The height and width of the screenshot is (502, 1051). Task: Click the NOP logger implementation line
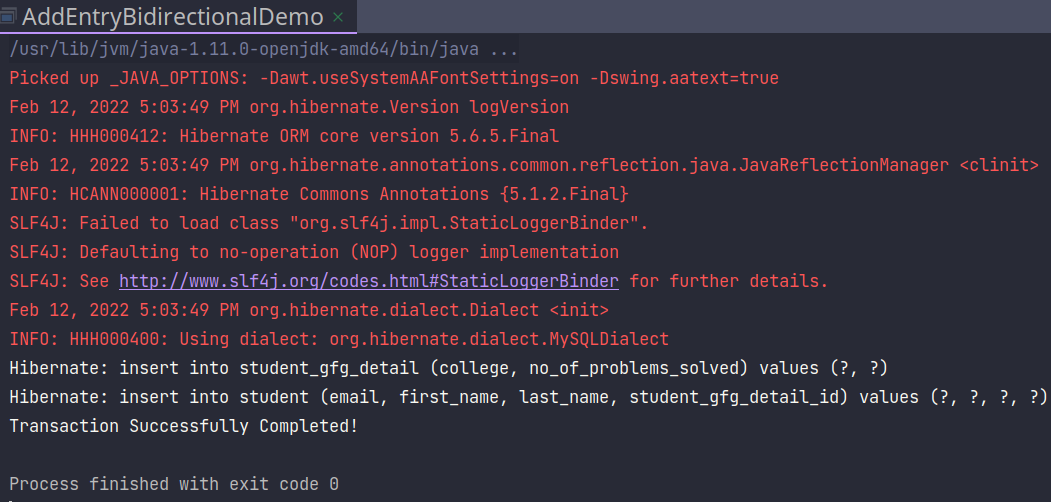[313, 252]
